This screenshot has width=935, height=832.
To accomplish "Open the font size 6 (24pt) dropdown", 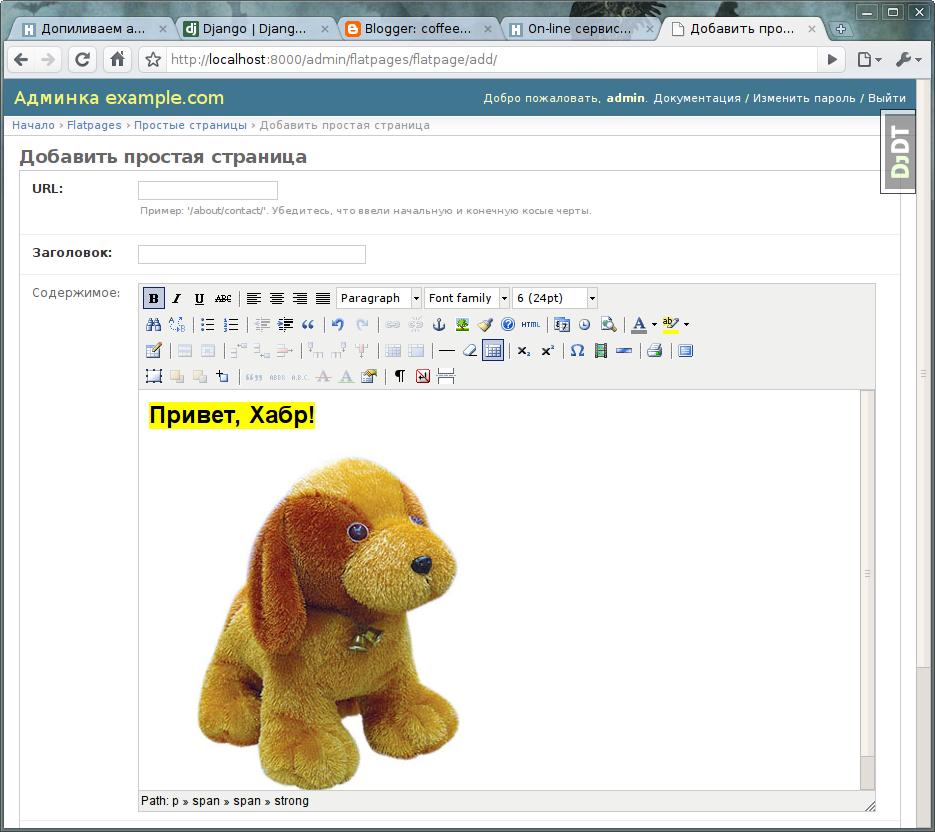I will pos(555,298).
